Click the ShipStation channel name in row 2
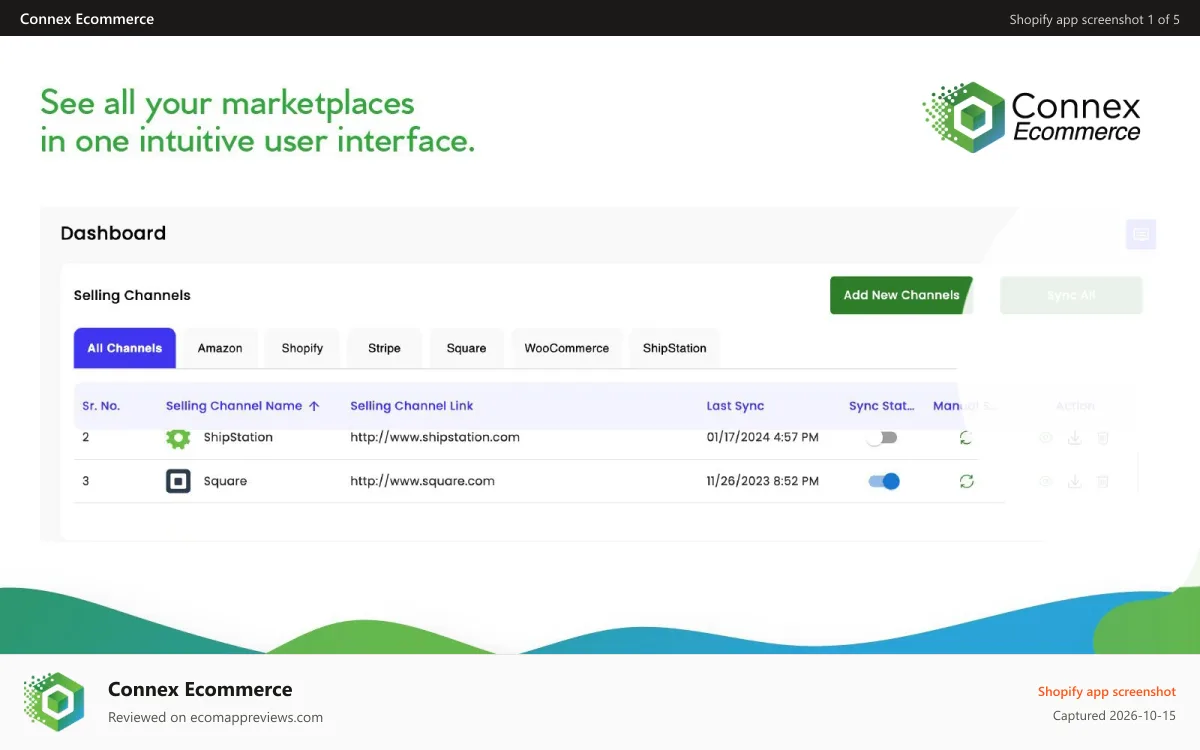Image resolution: width=1200 pixels, height=750 pixels. (238, 437)
